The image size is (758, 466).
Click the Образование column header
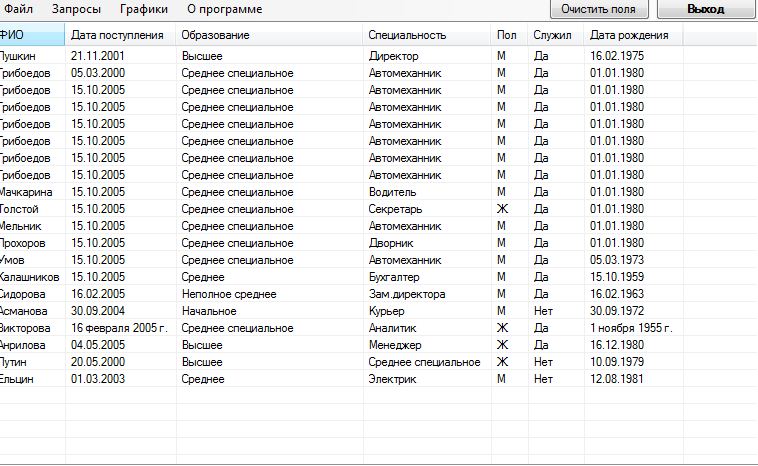coord(269,35)
